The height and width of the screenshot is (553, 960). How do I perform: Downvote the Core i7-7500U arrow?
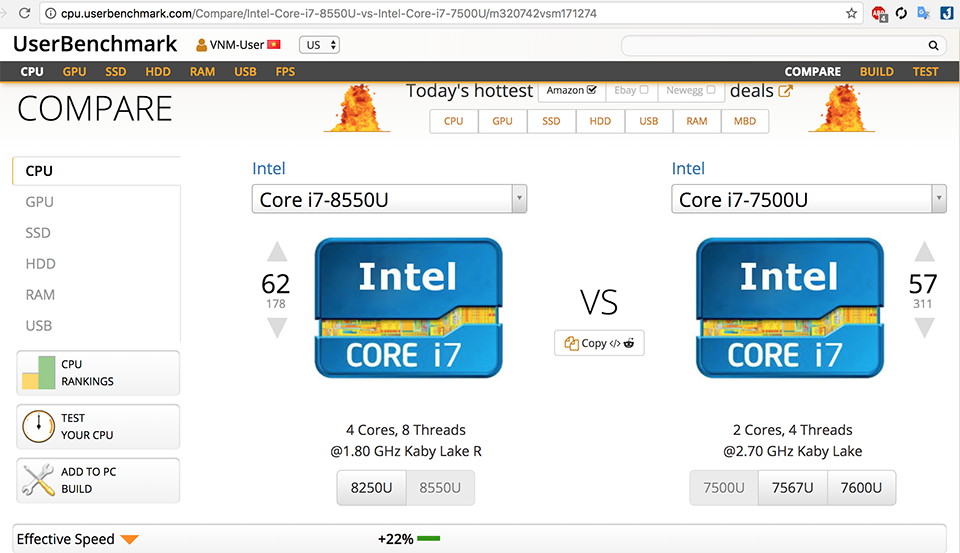924,328
